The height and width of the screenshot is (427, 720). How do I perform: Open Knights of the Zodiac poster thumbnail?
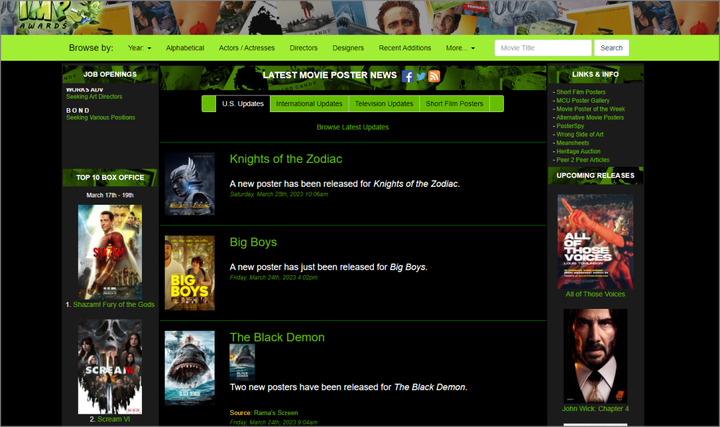tap(190, 184)
